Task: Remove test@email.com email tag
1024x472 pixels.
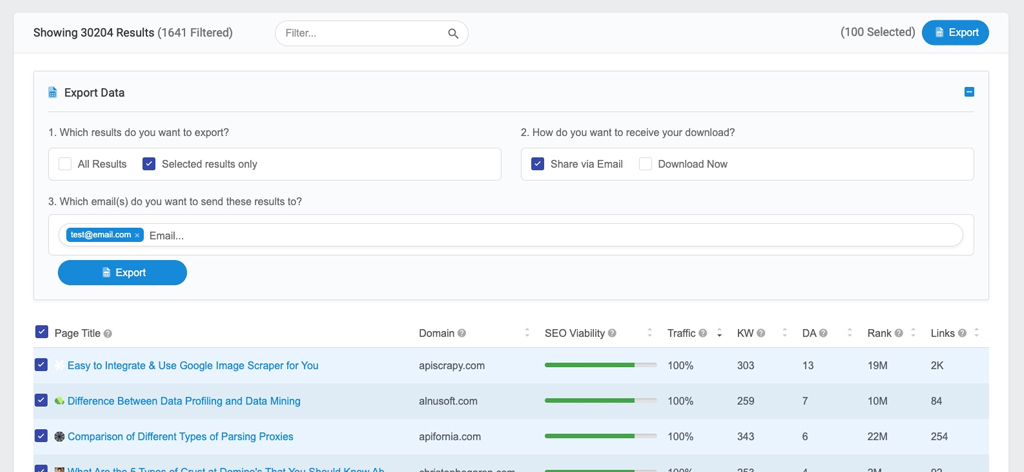Action: point(137,236)
